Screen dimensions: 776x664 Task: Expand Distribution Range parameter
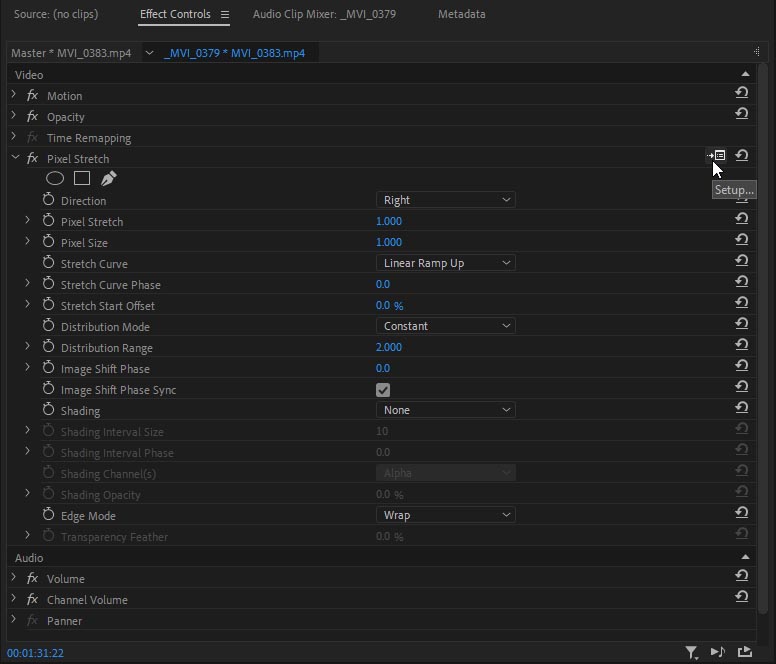point(28,346)
